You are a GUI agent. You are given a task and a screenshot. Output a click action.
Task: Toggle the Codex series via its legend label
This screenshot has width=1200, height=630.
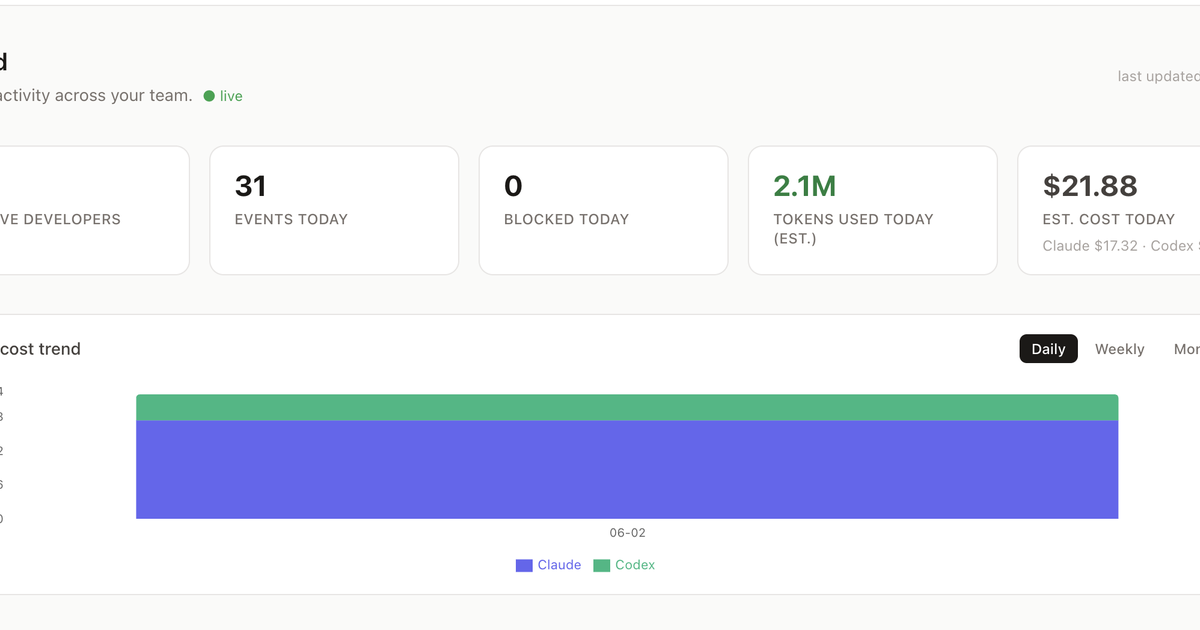pos(635,565)
